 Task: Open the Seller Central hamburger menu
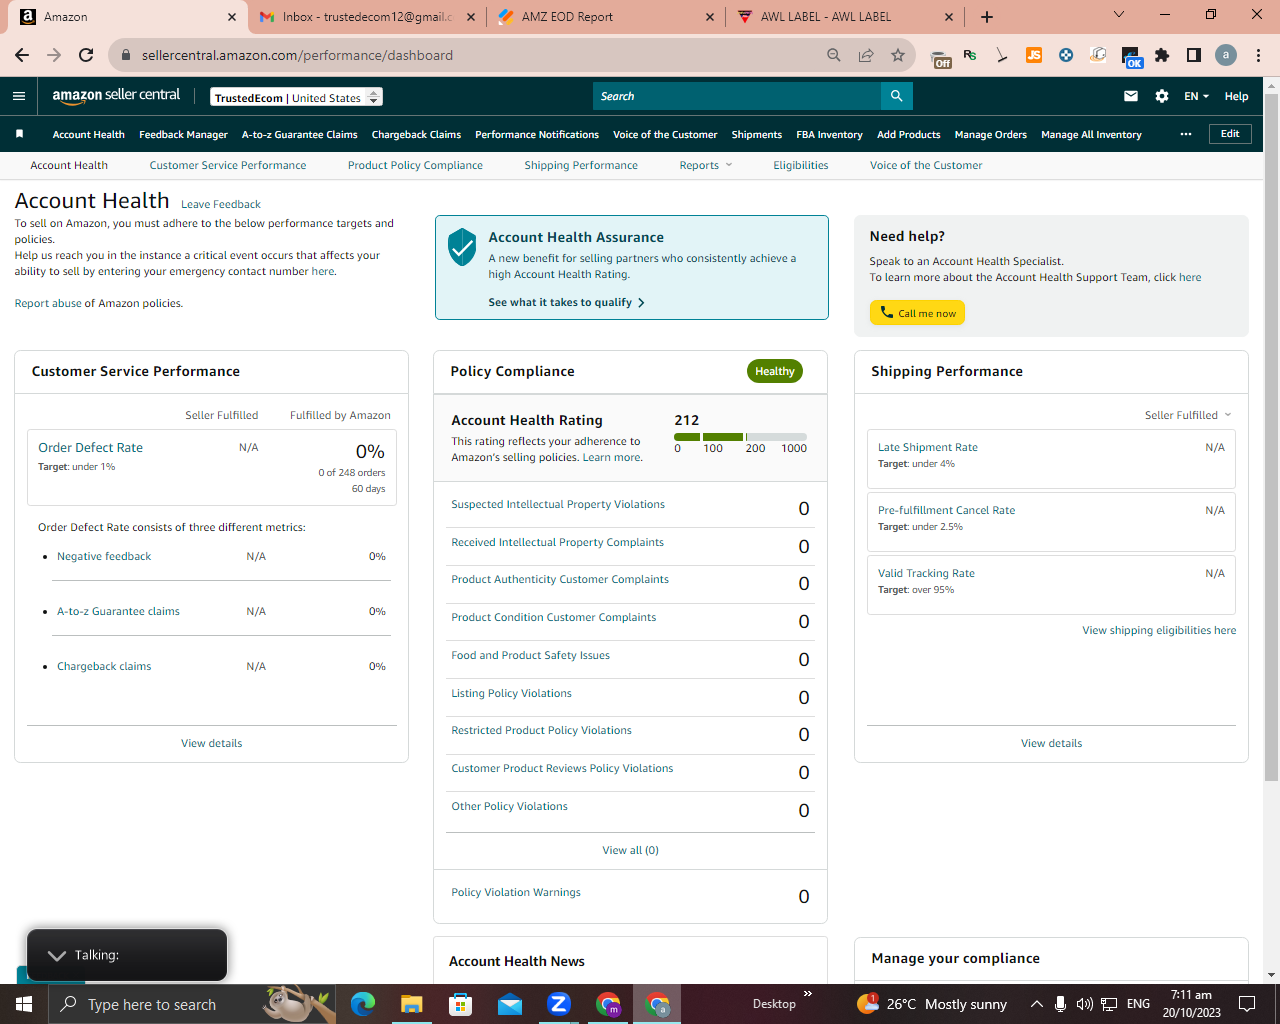19,96
